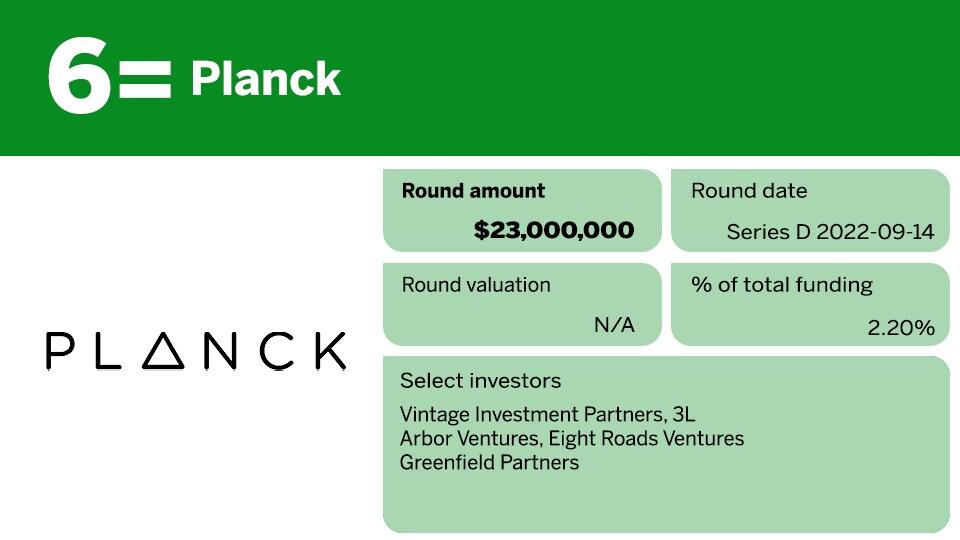Click the Round date label

(749, 191)
